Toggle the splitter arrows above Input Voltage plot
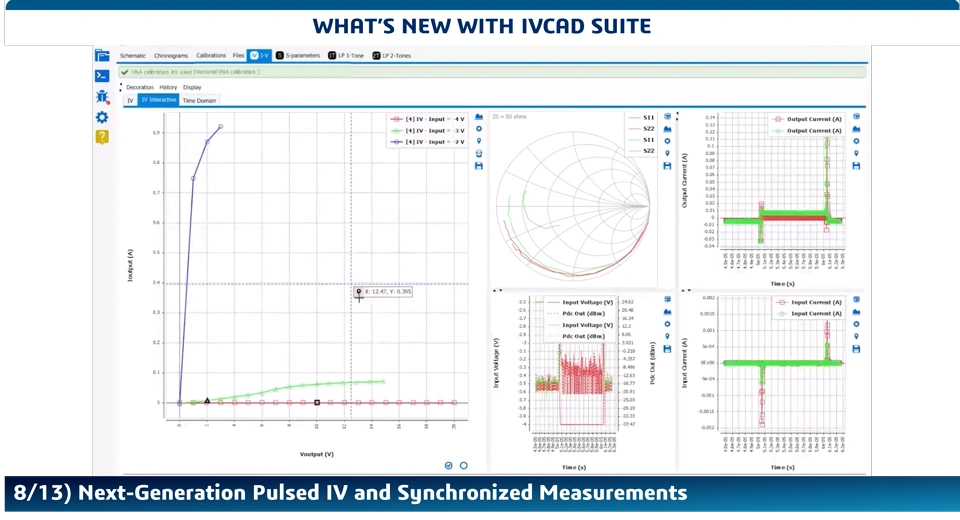The width and height of the screenshot is (960, 520). 497,290
